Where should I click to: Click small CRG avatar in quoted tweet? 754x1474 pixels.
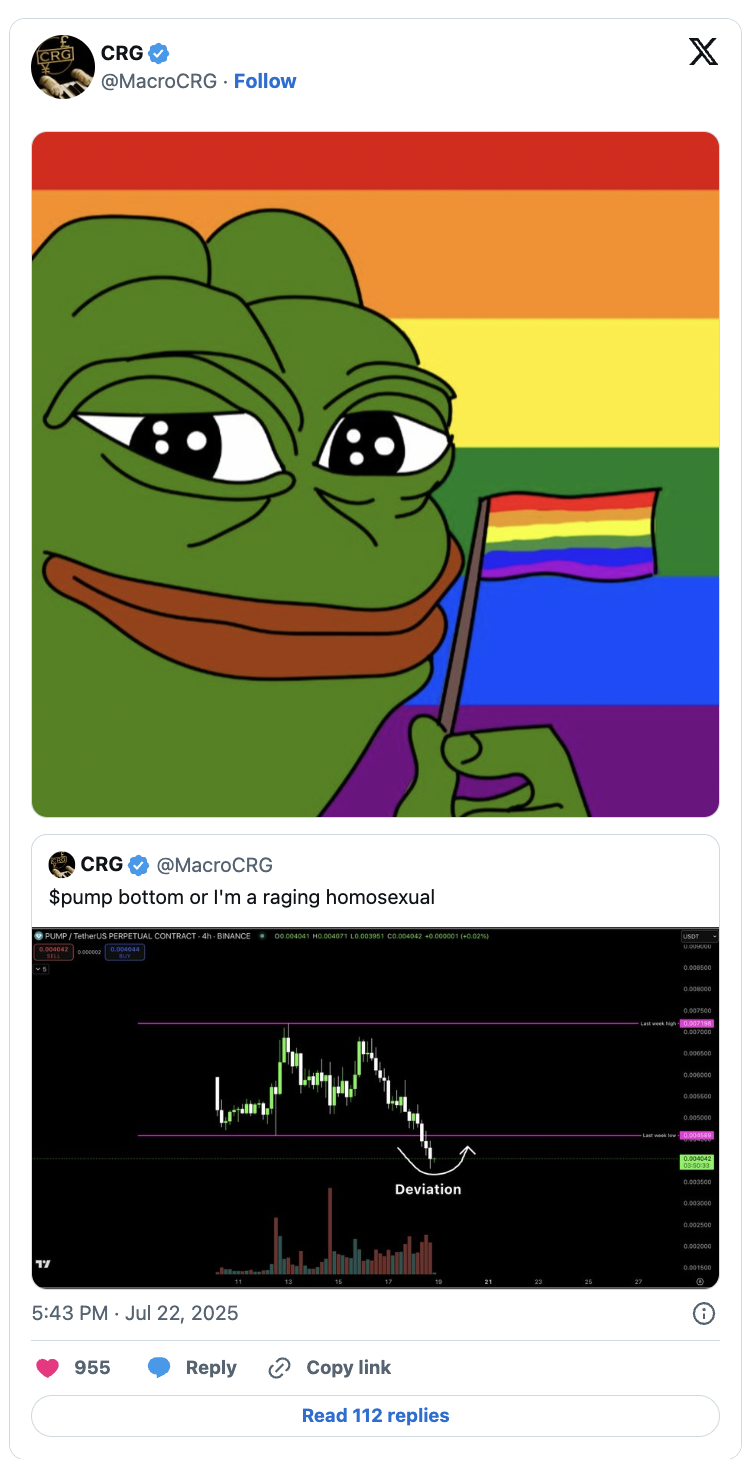[x=62, y=864]
